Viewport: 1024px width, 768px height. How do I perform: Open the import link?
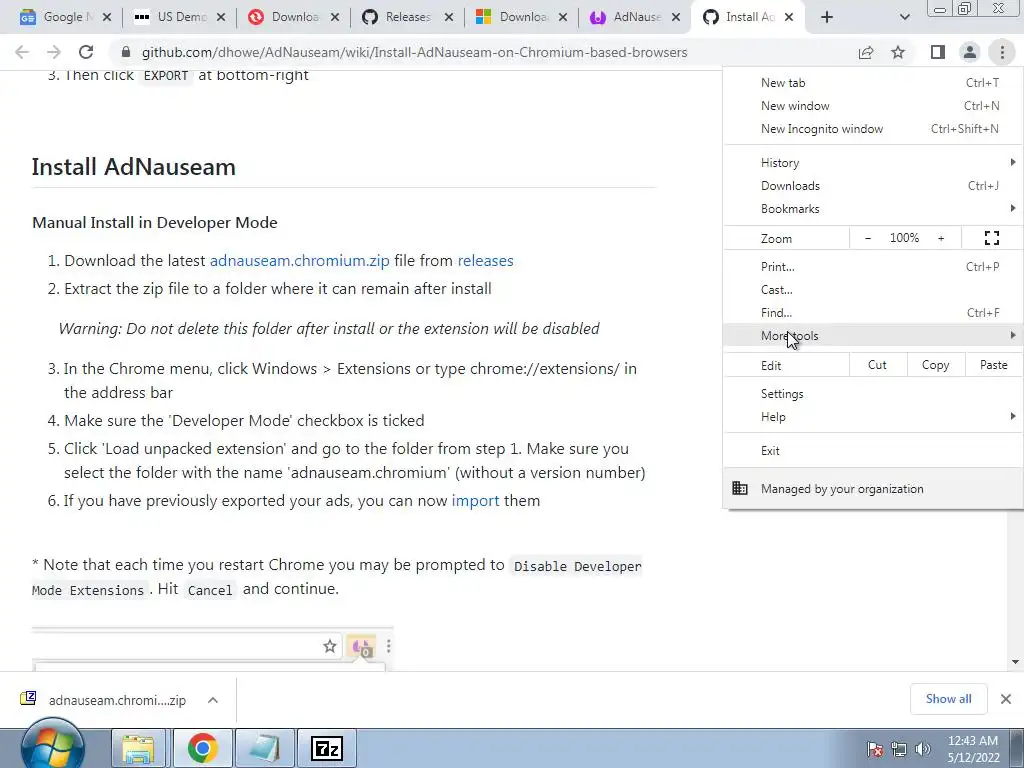coord(475,501)
